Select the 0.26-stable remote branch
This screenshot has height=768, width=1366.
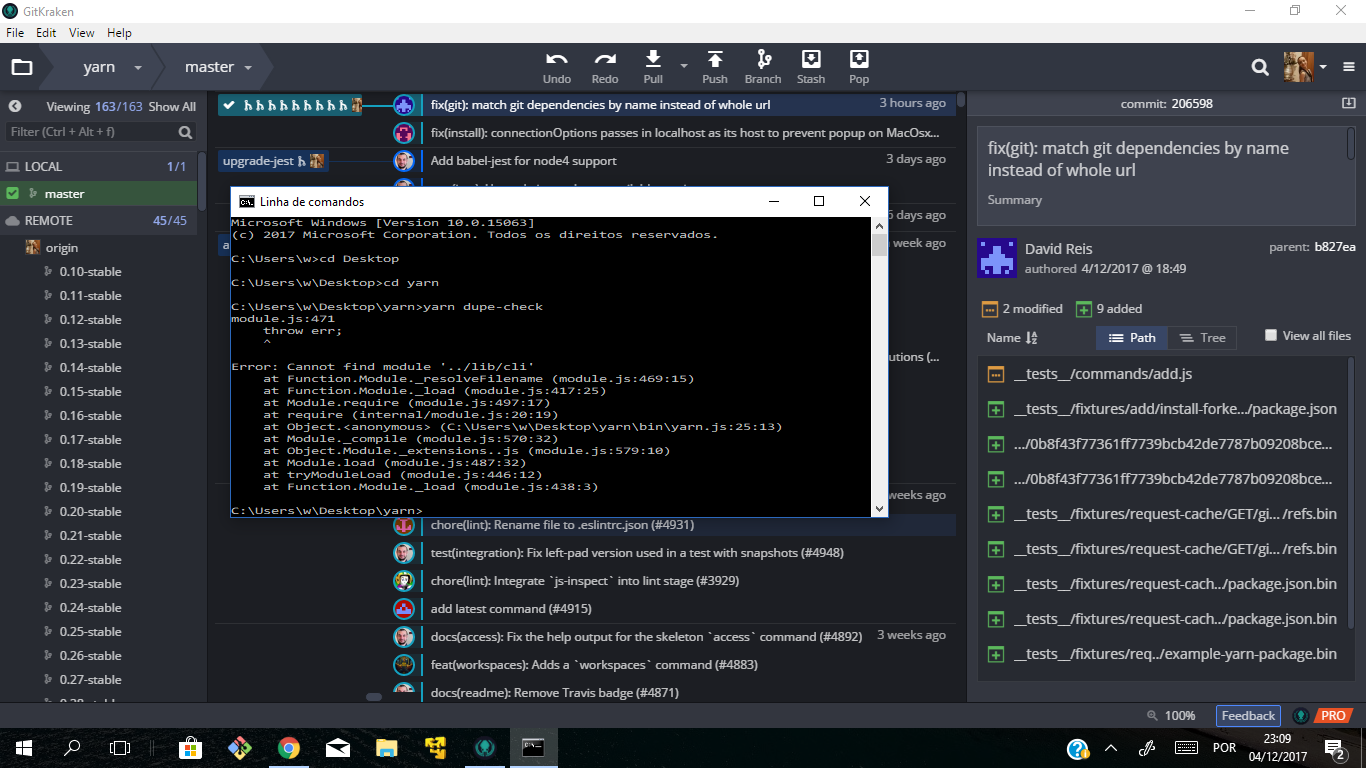pos(91,656)
